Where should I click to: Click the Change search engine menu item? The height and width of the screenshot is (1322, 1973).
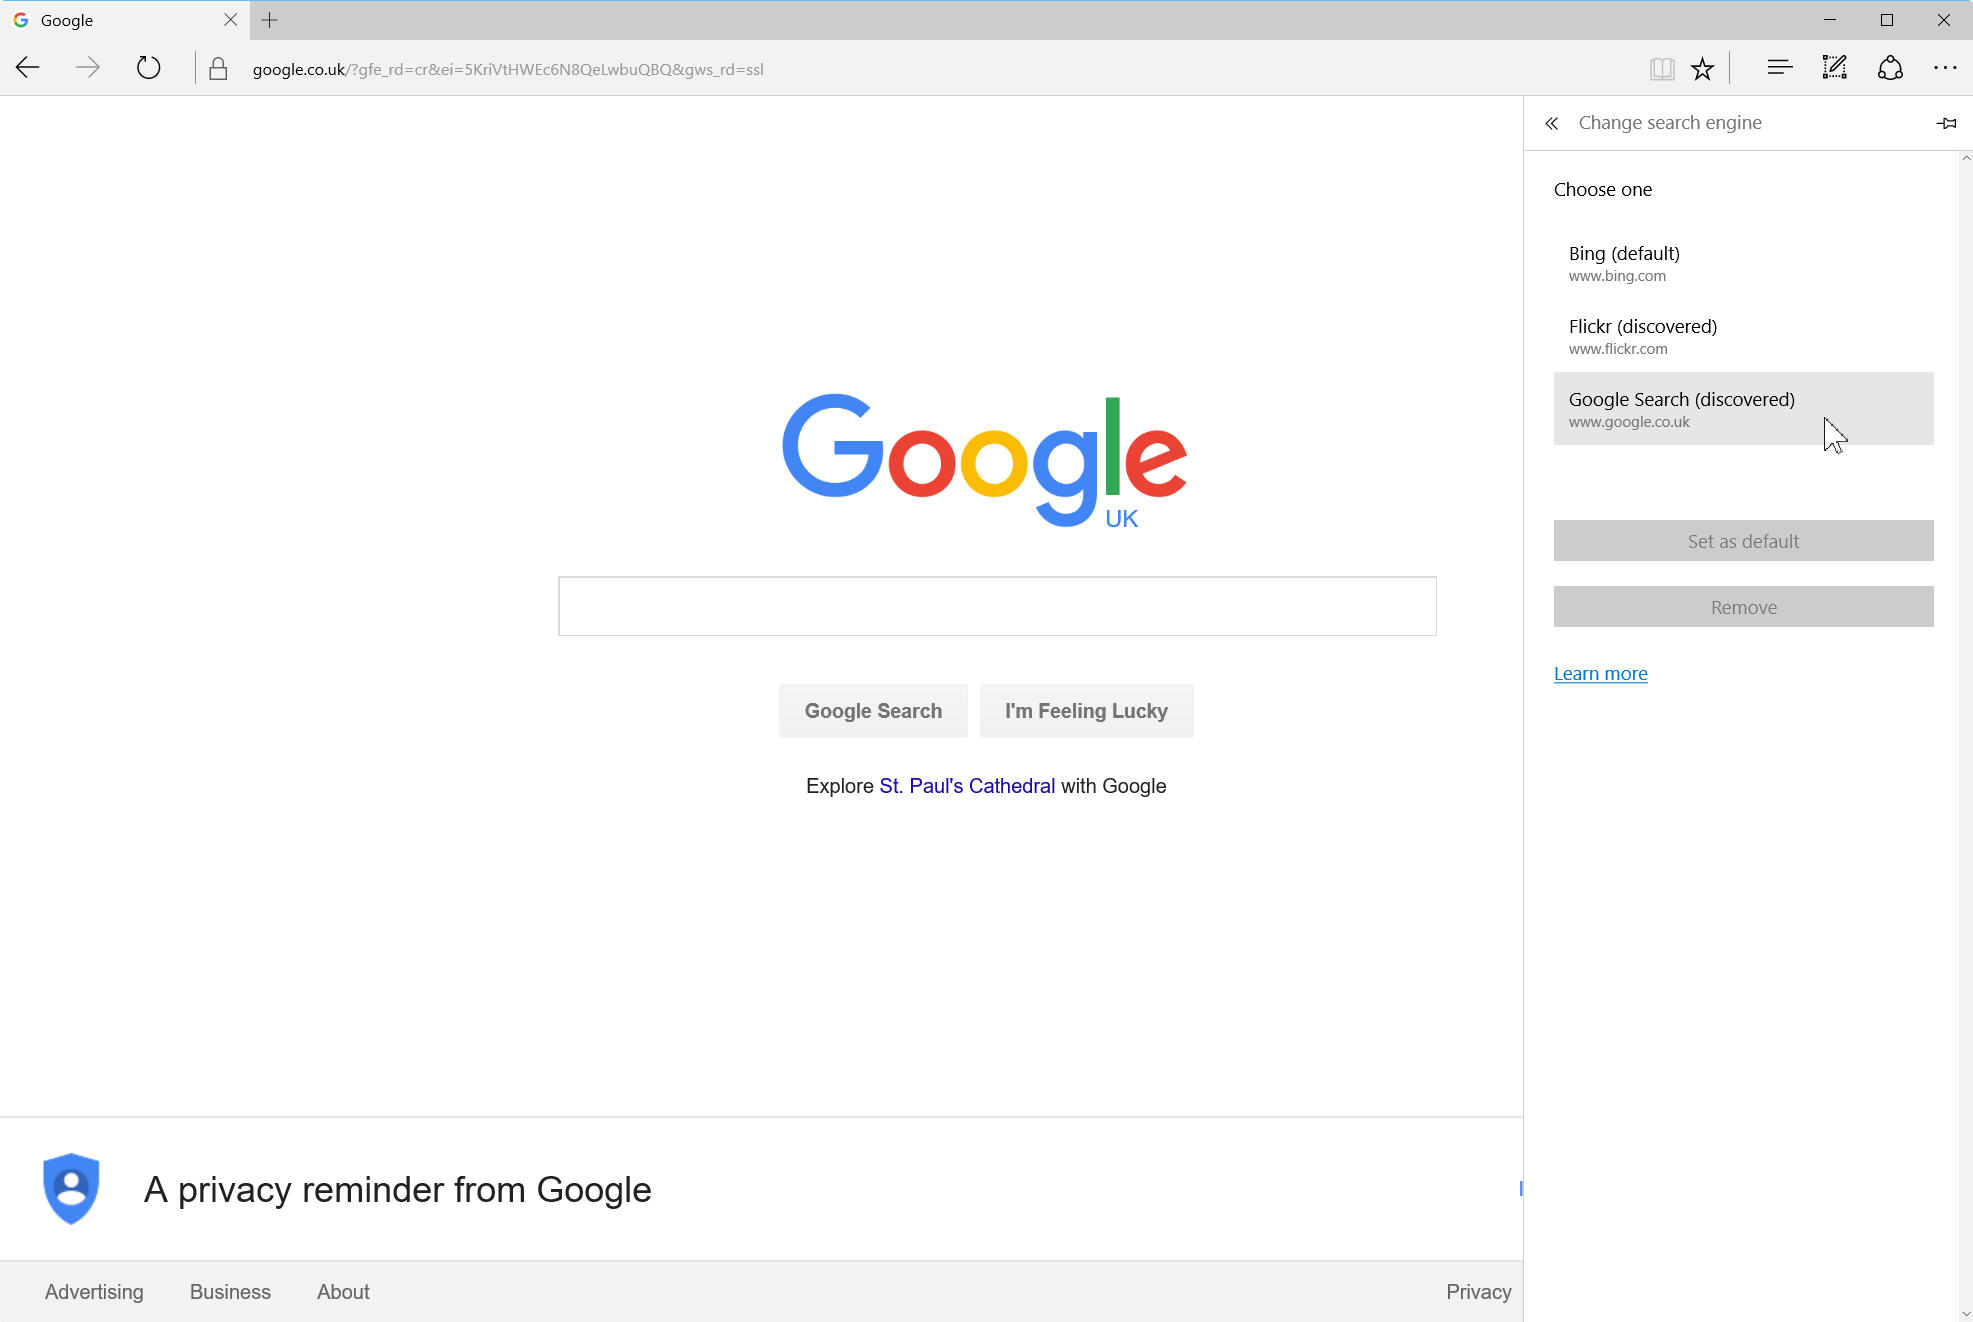(1669, 121)
